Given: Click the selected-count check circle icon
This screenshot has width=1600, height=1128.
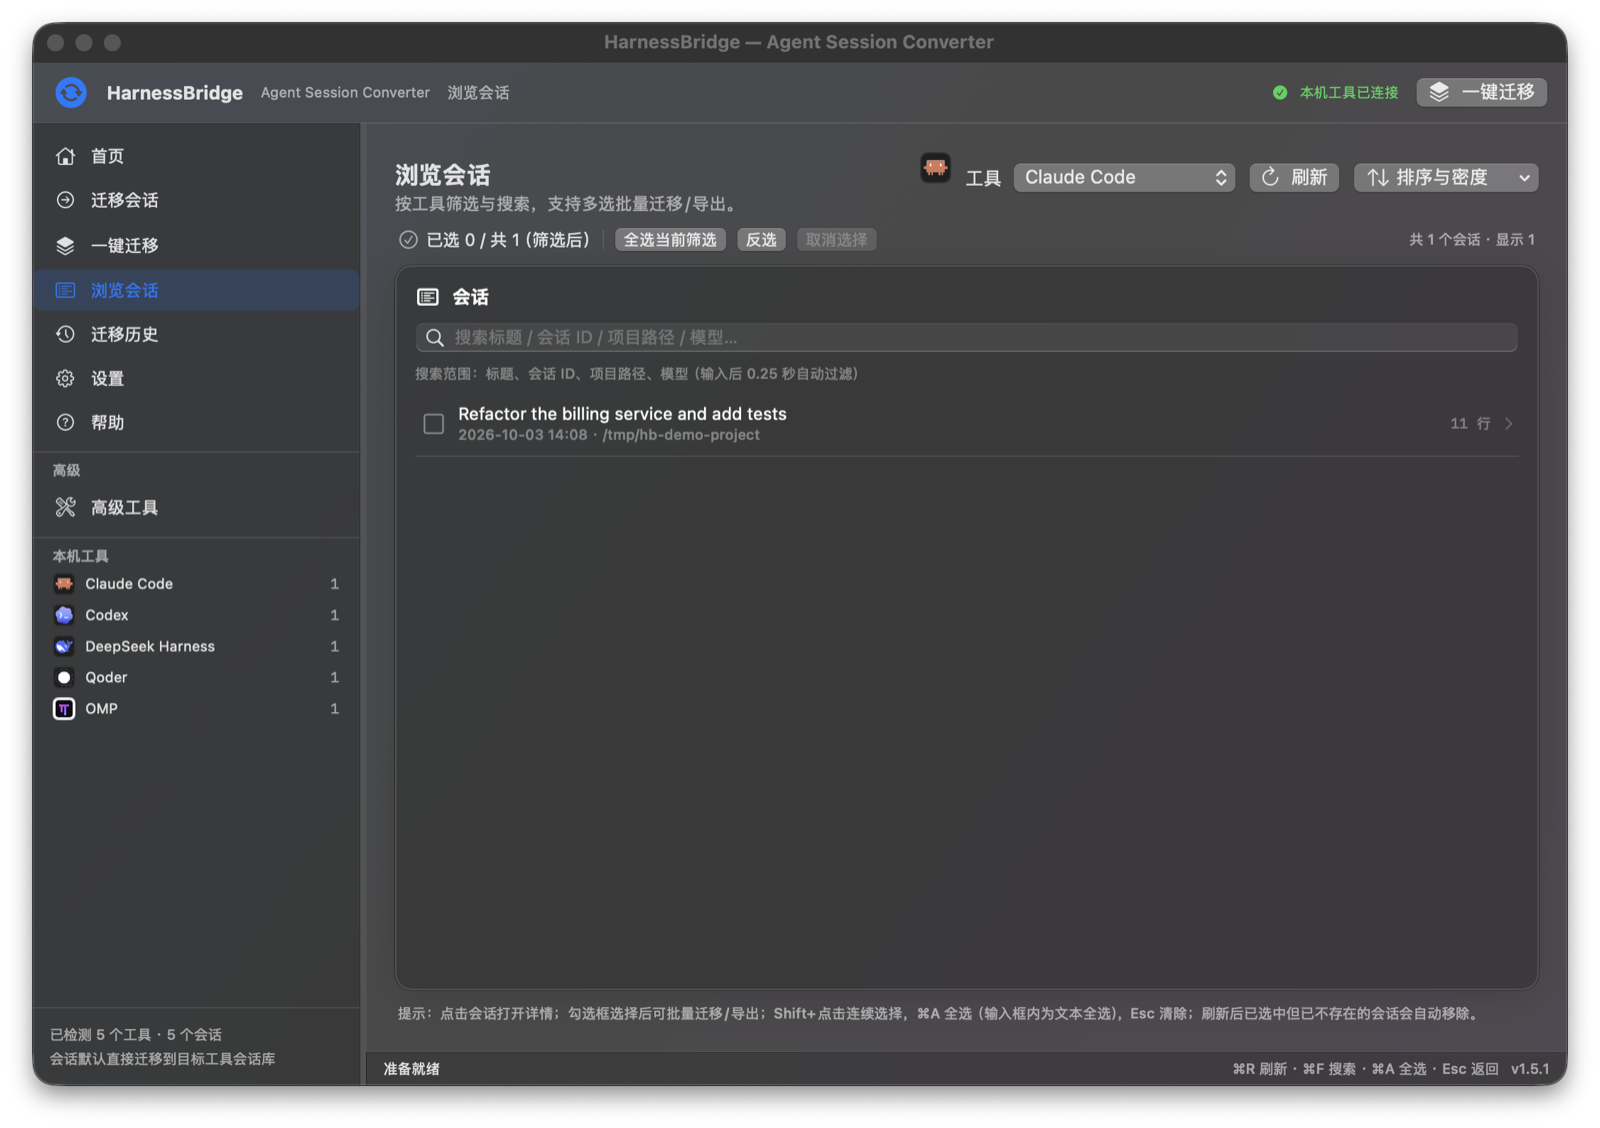Looking at the screenshot, I should [x=408, y=240].
